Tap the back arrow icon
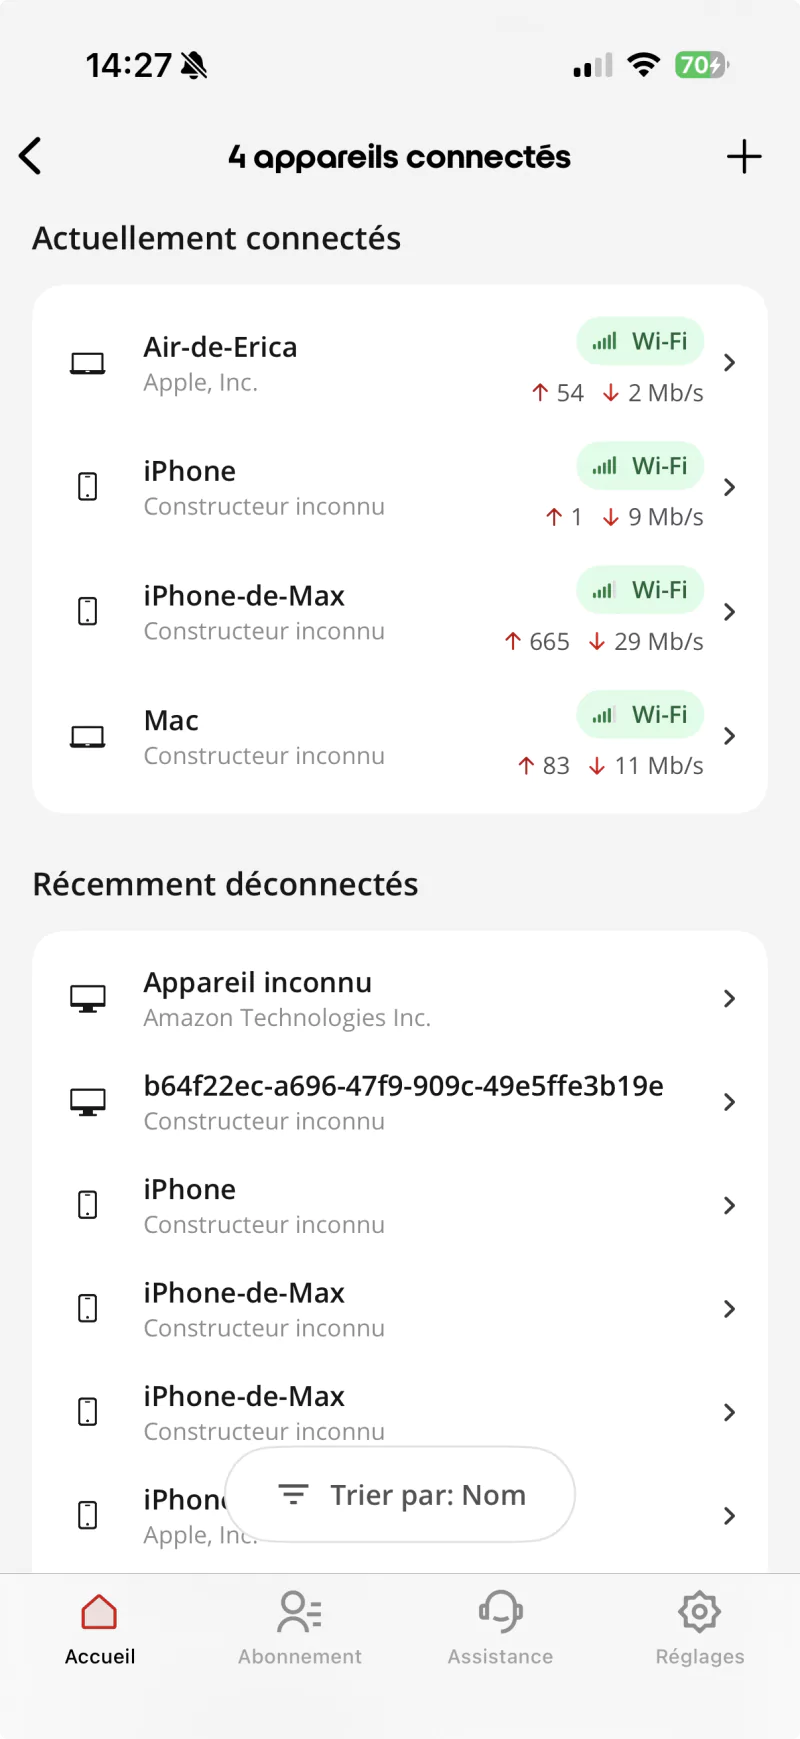 (x=31, y=156)
